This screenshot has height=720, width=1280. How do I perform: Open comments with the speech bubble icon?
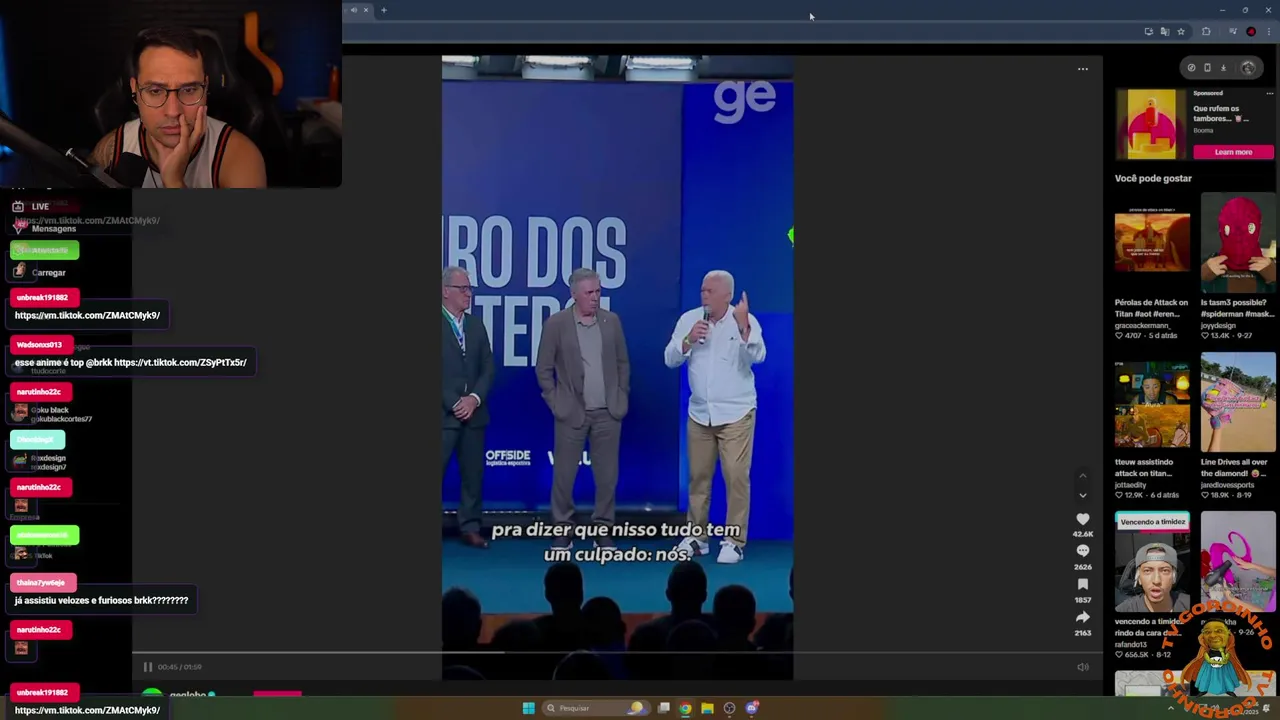(x=1082, y=551)
